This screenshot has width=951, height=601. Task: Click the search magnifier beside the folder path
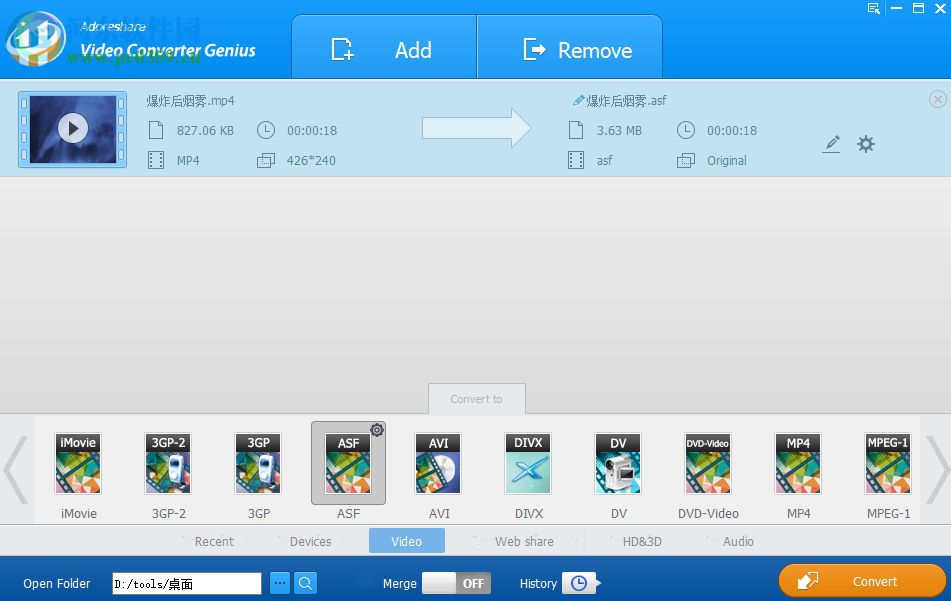tap(305, 582)
